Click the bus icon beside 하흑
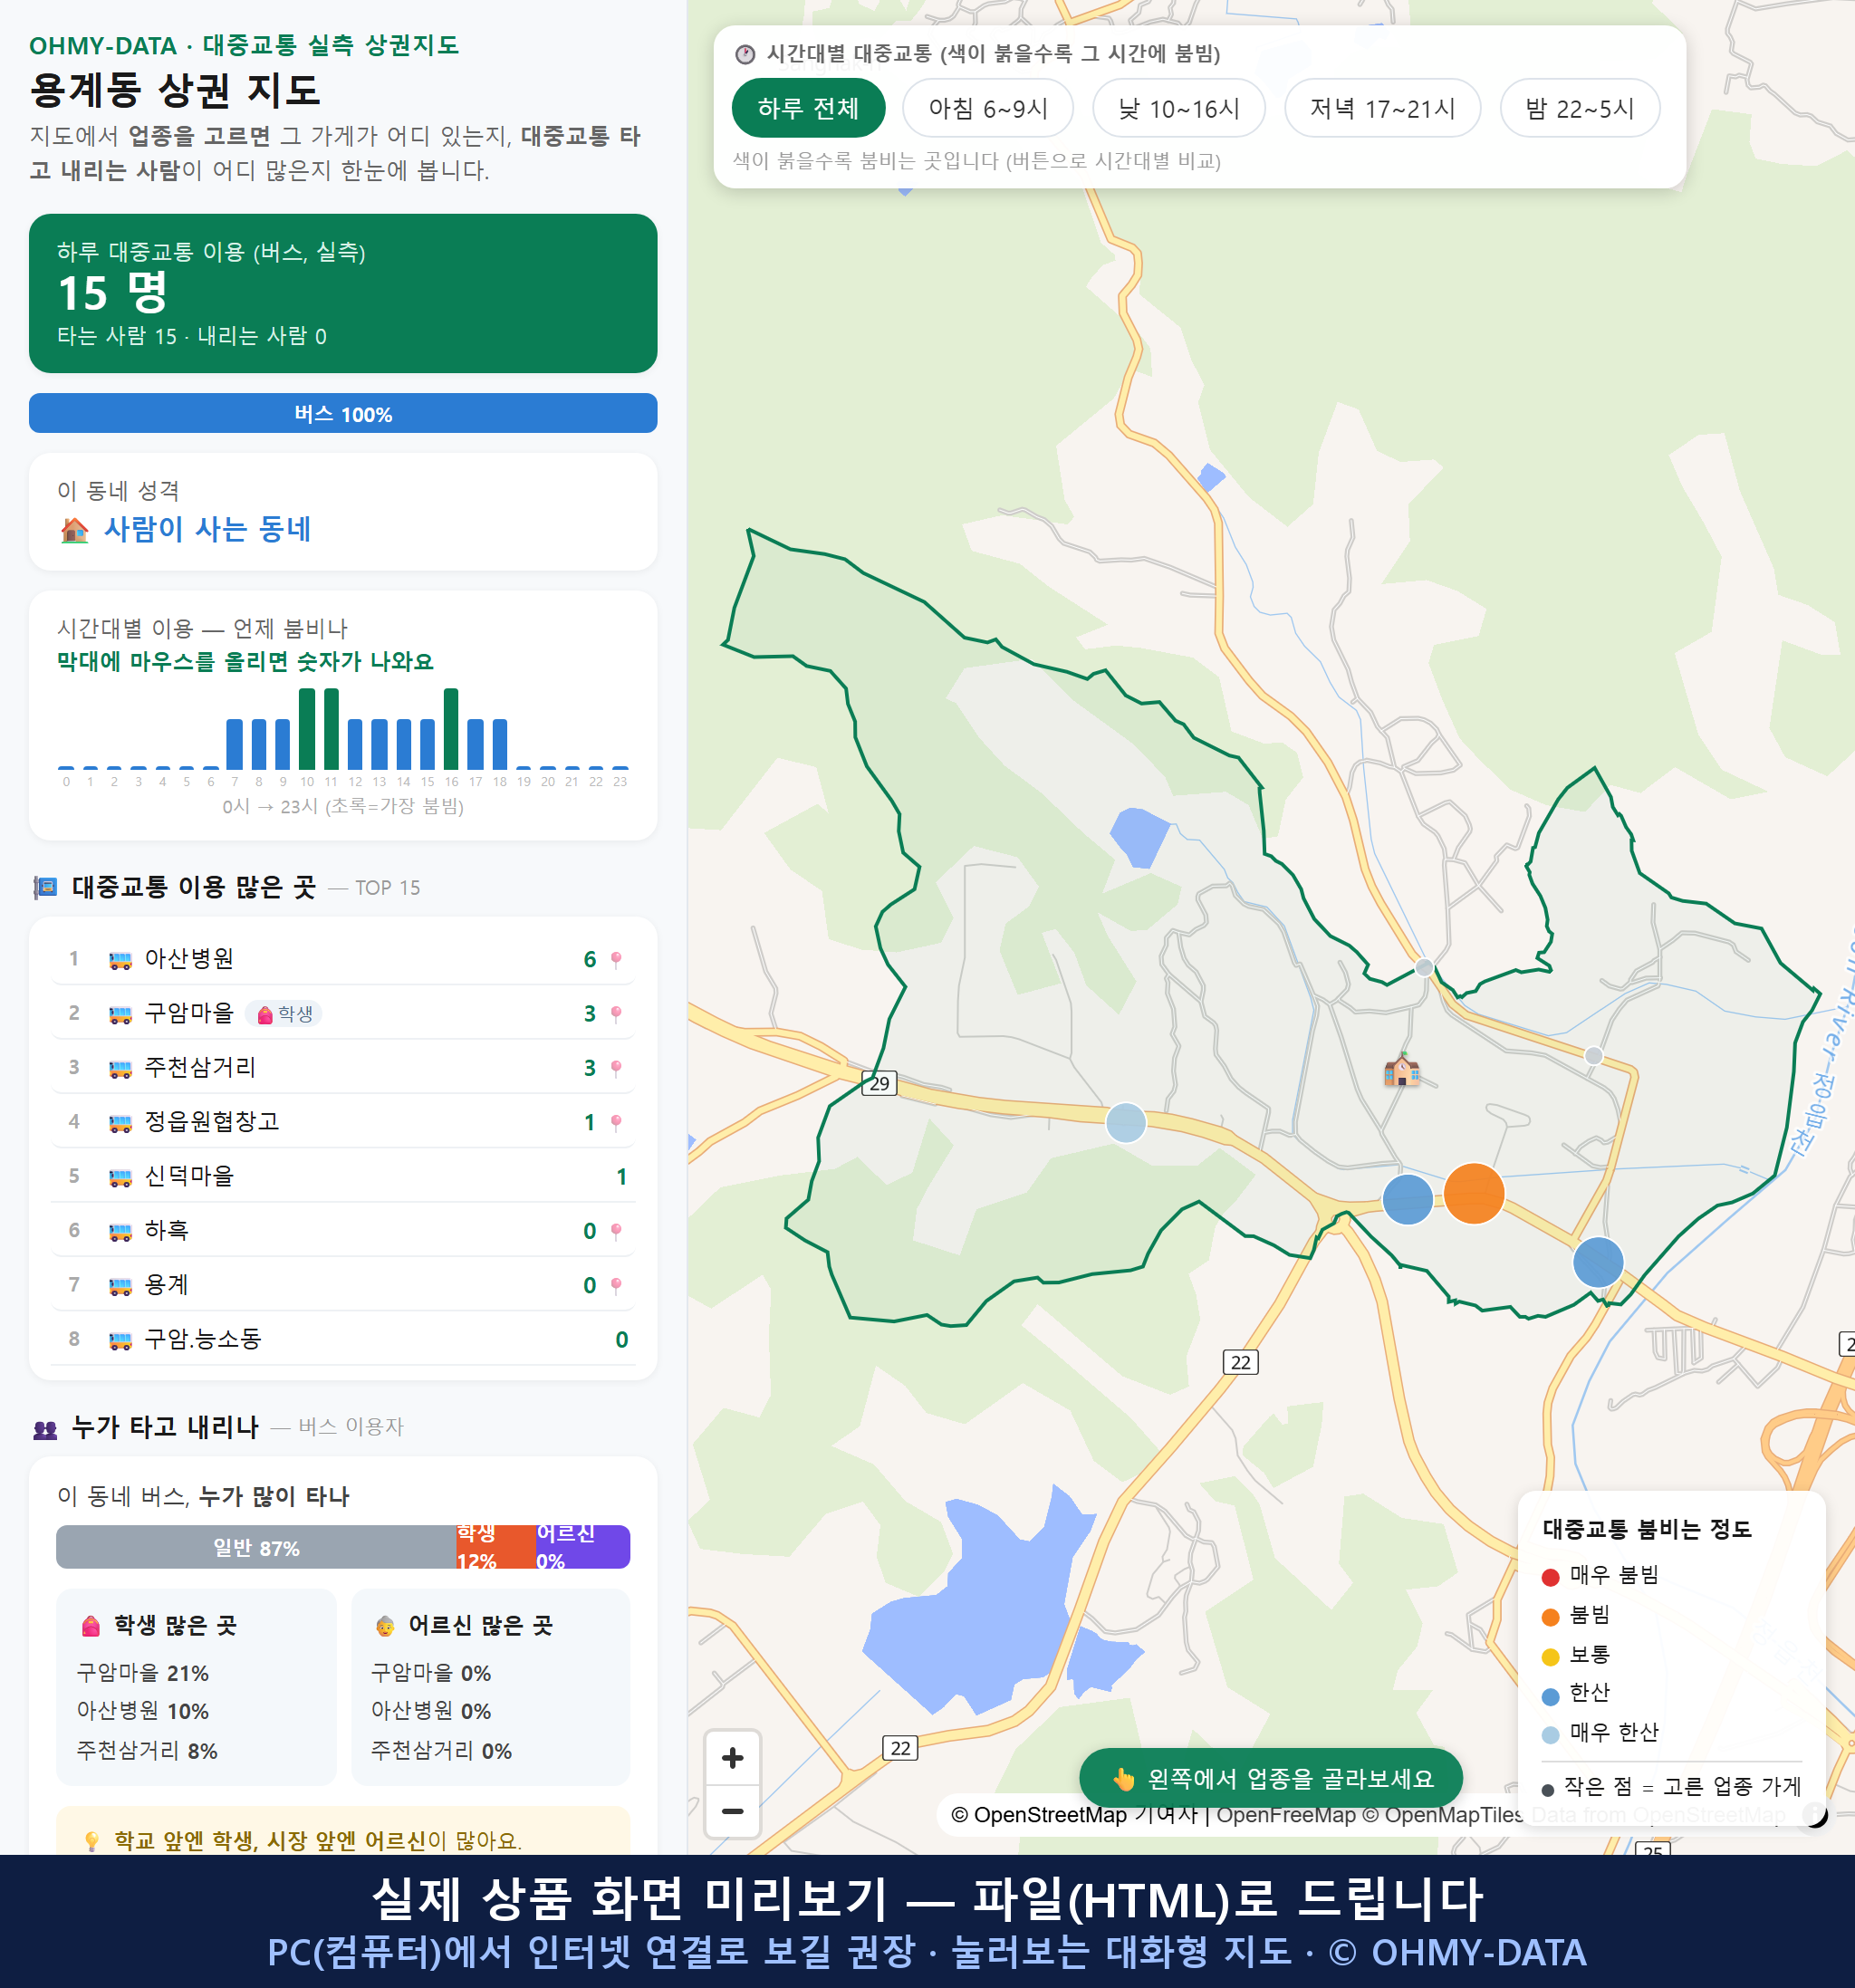 120,1232
